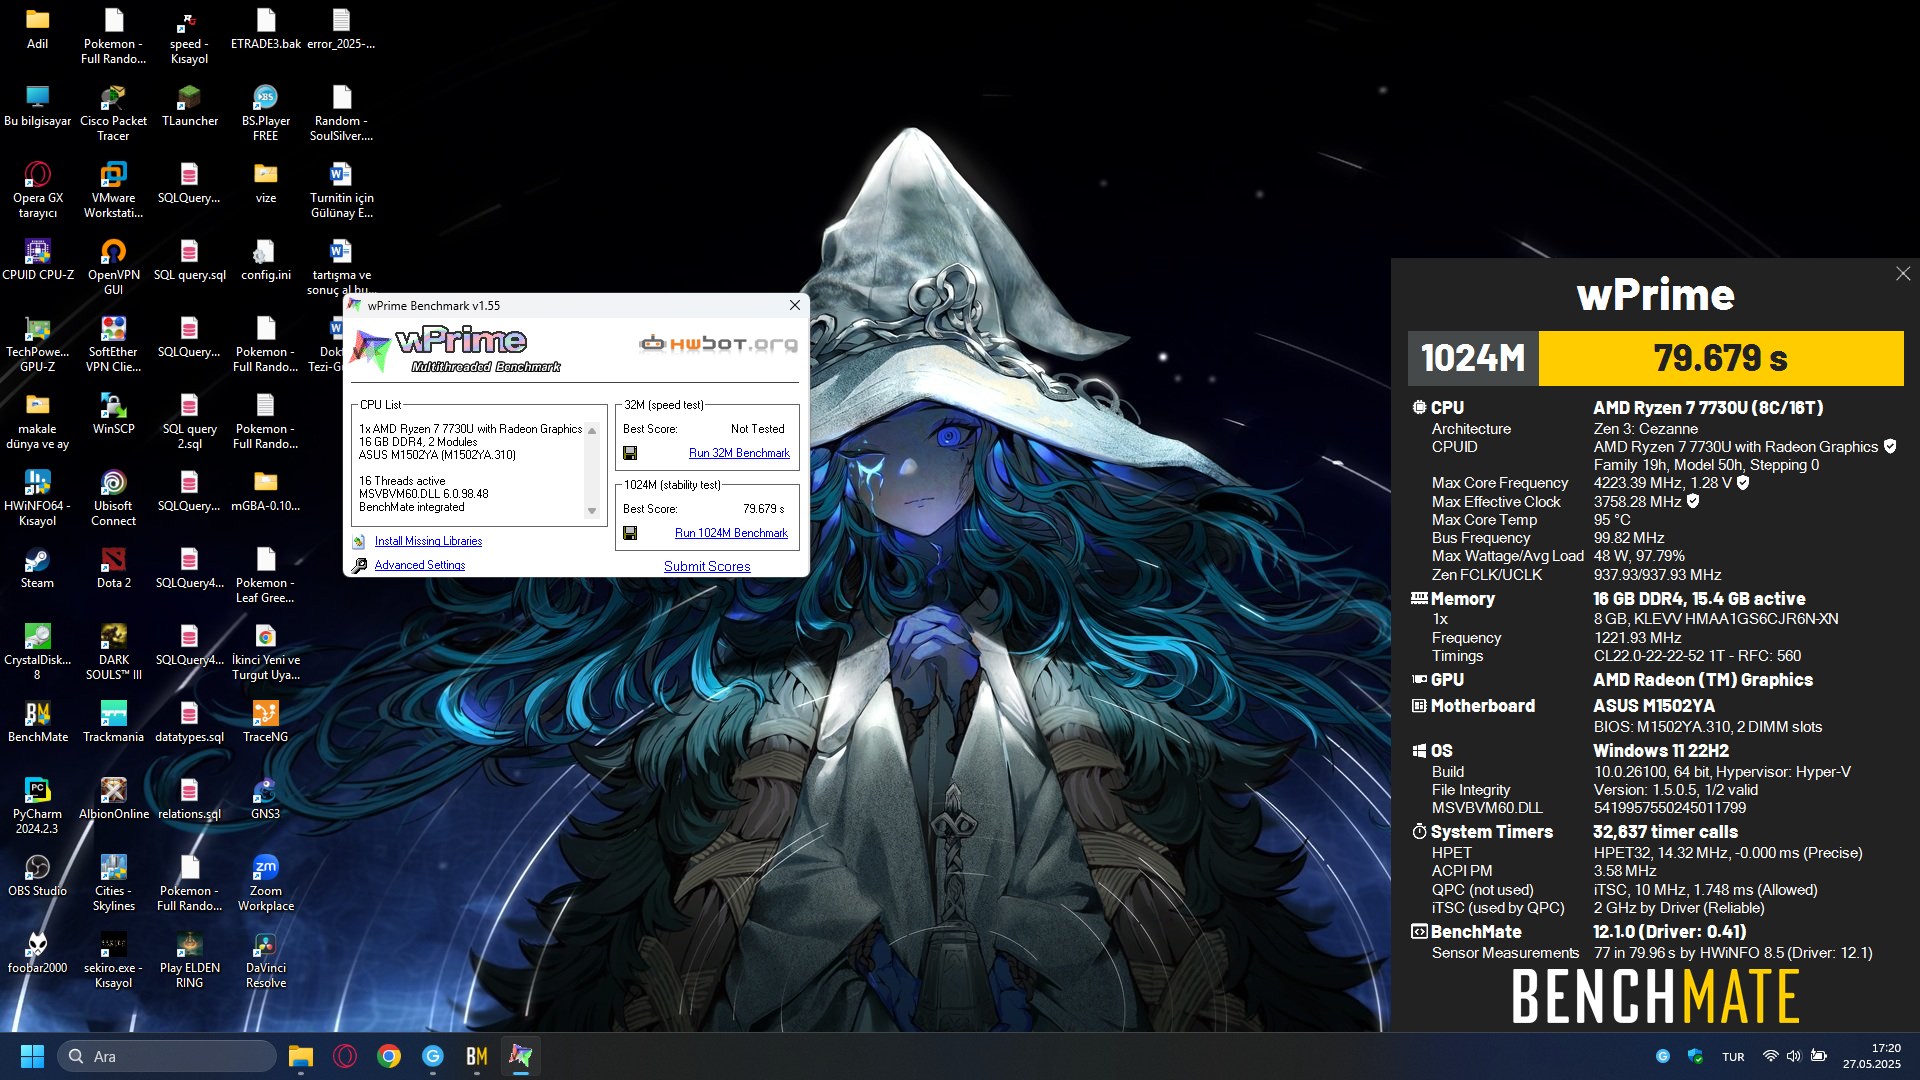The image size is (1920, 1080).
Task: Click save icon under 1024M stability test
Action: 630,533
